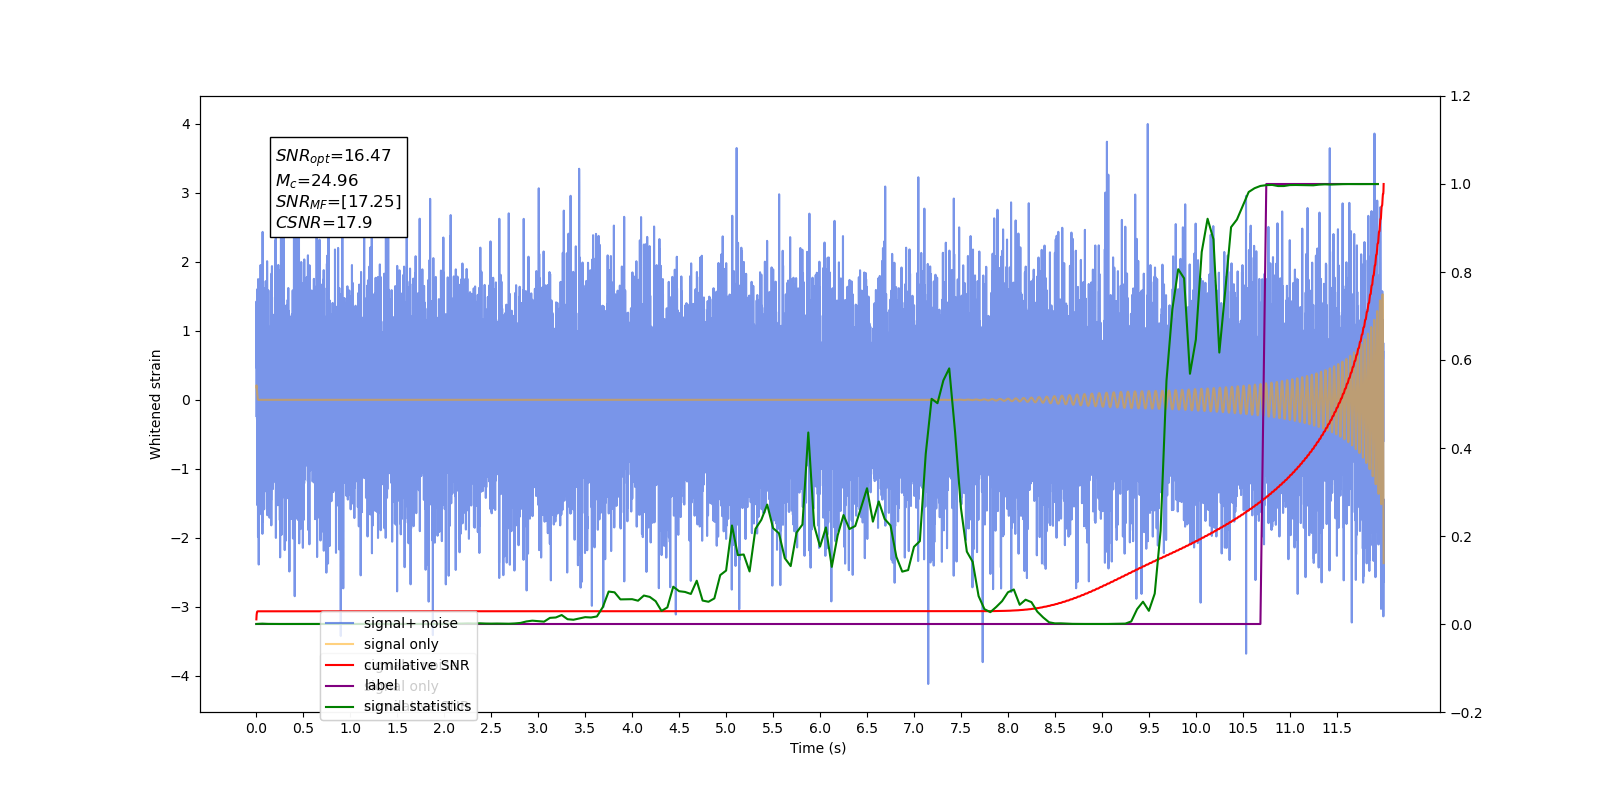Viewport: 1600px width, 800px height.
Task: Click the Mc=24.96 annotation line
Action: (x=317, y=180)
